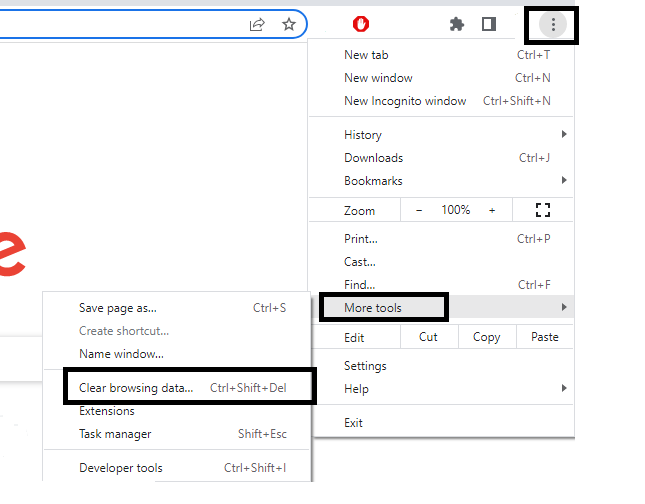
Task: Open Settings from the menu
Action: [x=441, y=366]
